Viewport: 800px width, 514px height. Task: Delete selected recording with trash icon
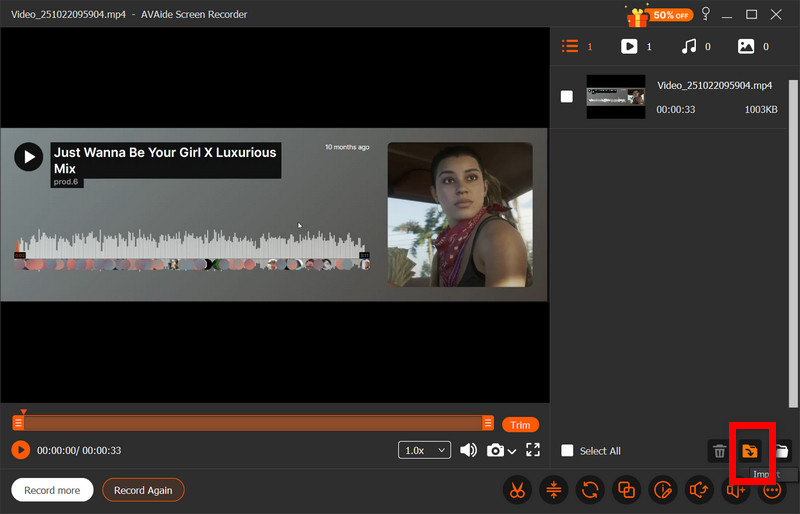point(719,451)
